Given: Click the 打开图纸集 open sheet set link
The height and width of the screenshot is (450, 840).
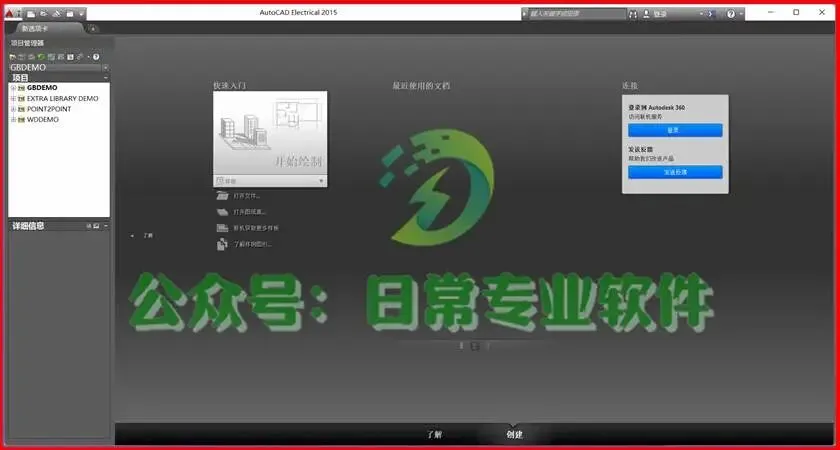Looking at the screenshot, I should (250, 212).
